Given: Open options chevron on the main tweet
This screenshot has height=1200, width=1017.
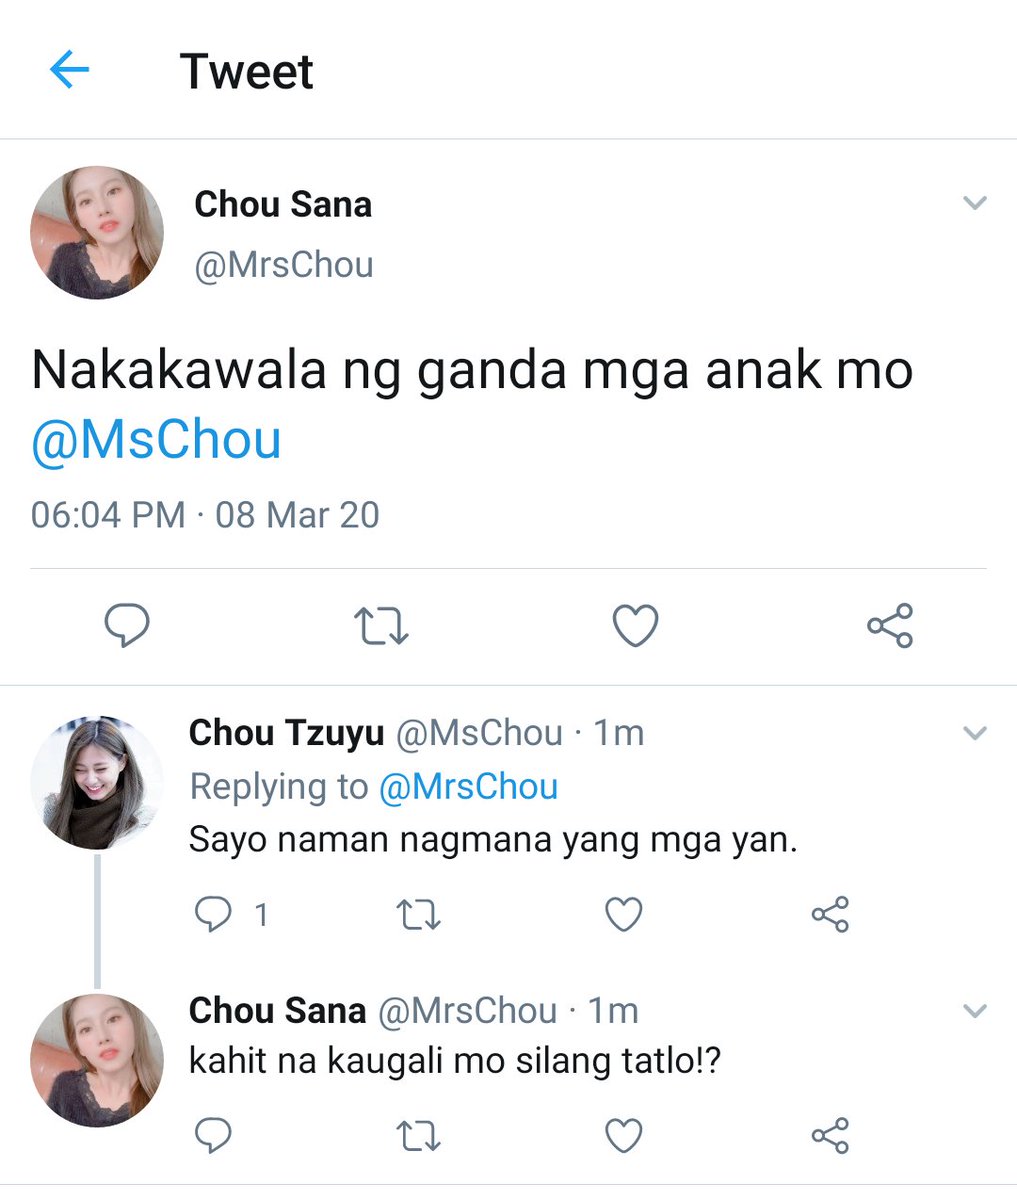Looking at the screenshot, I should (974, 203).
